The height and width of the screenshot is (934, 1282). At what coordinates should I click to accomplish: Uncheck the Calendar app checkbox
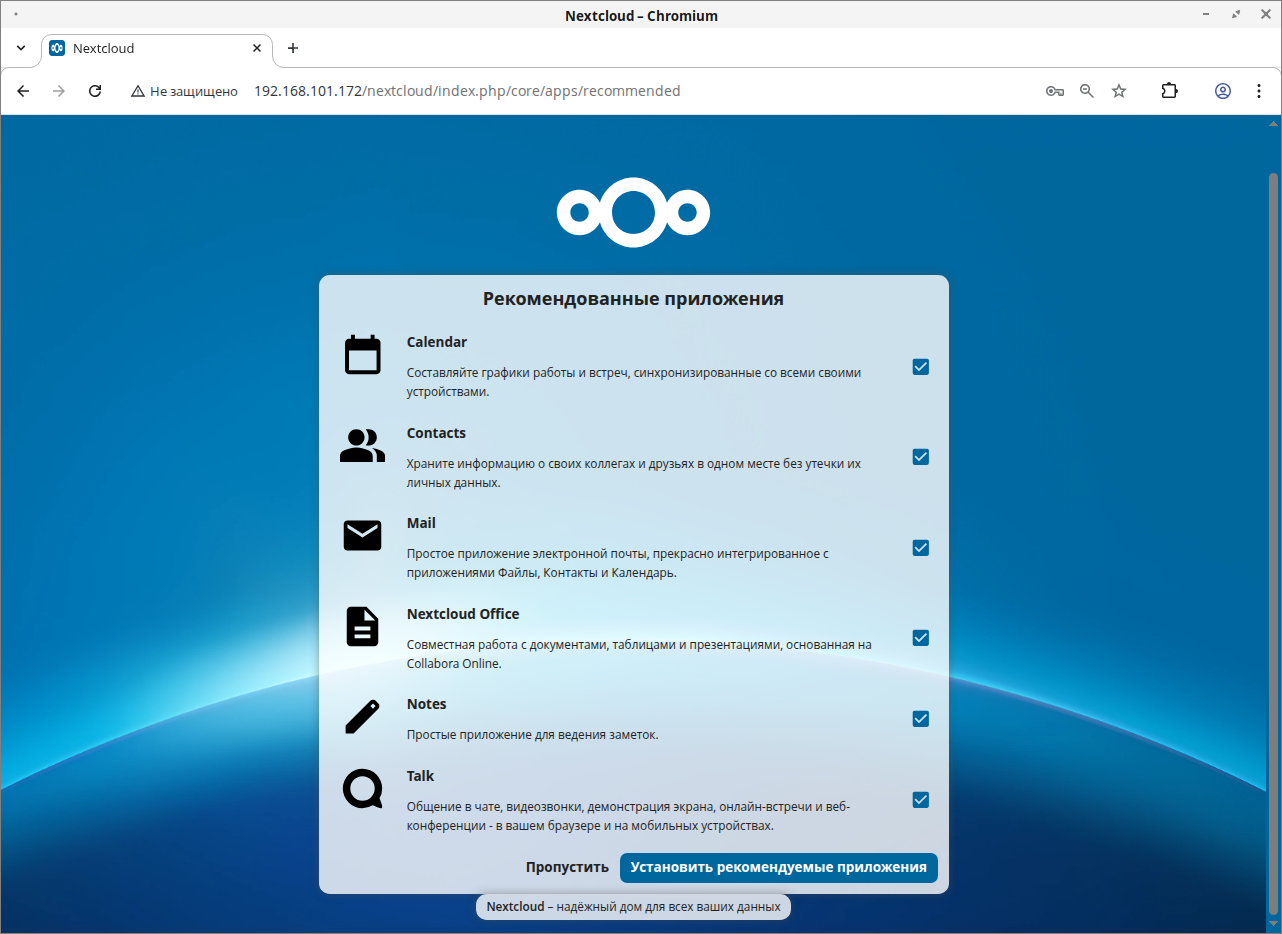[920, 367]
